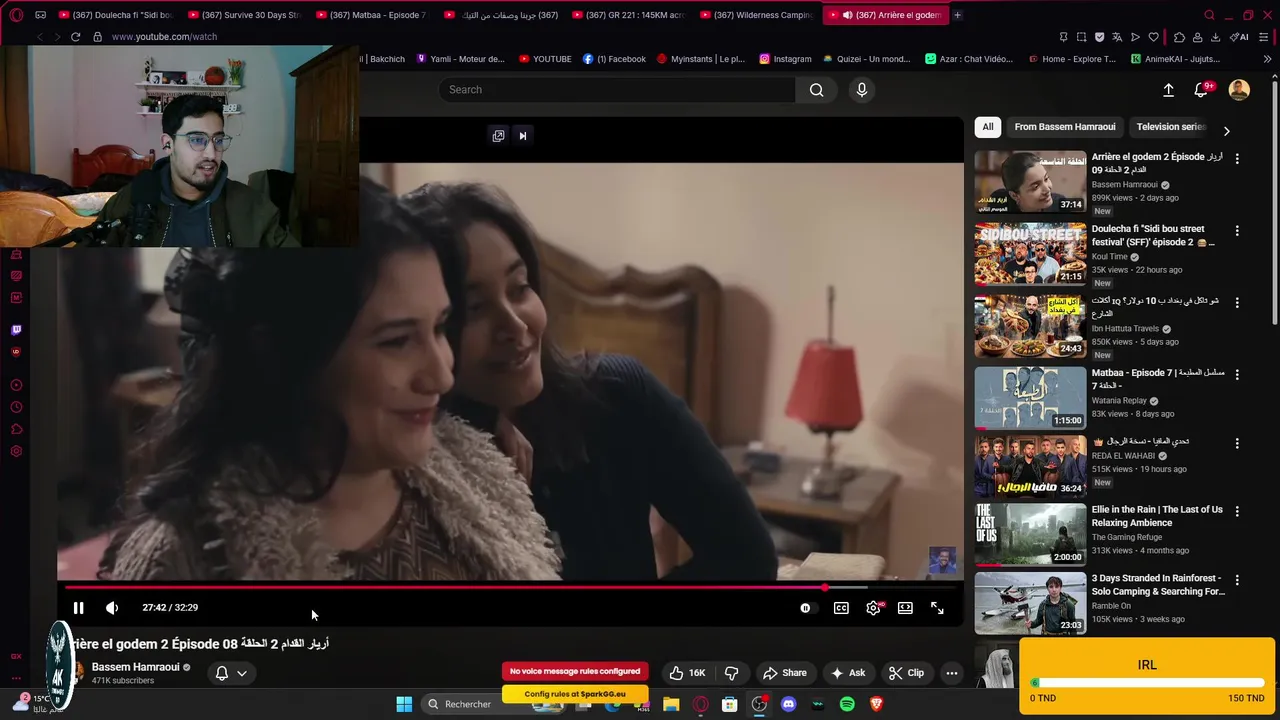Seek on the red video progress bar
Viewport: 1280px width, 720px height.
click(x=445, y=588)
